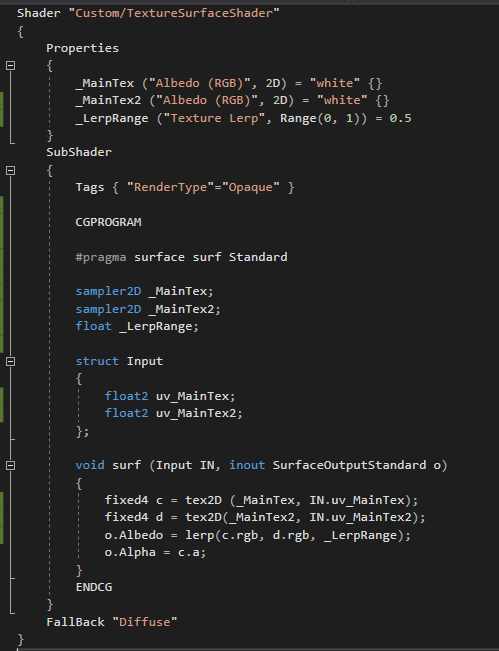Image resolution: width=499 pixels, height=651 pixels.
Task: Collapse the Properties block fold marker
Action: pos(11,66)
